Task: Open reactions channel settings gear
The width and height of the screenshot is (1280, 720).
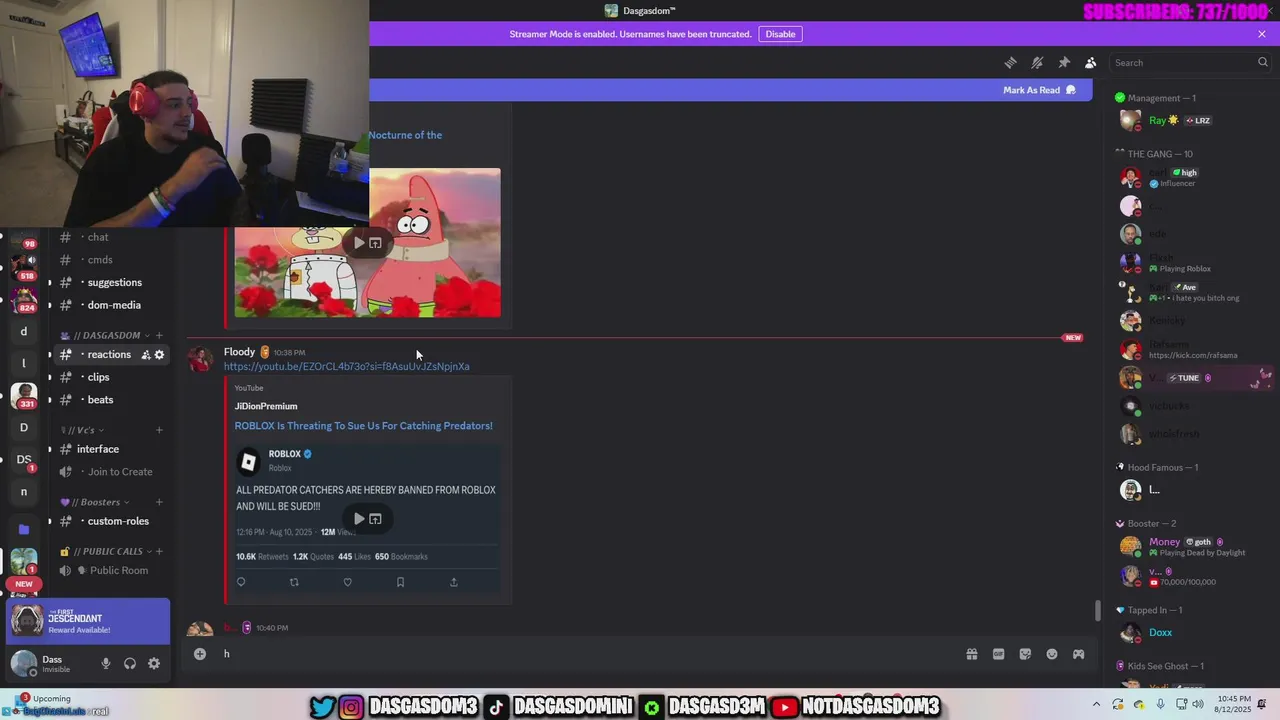Action: (159, 355)
